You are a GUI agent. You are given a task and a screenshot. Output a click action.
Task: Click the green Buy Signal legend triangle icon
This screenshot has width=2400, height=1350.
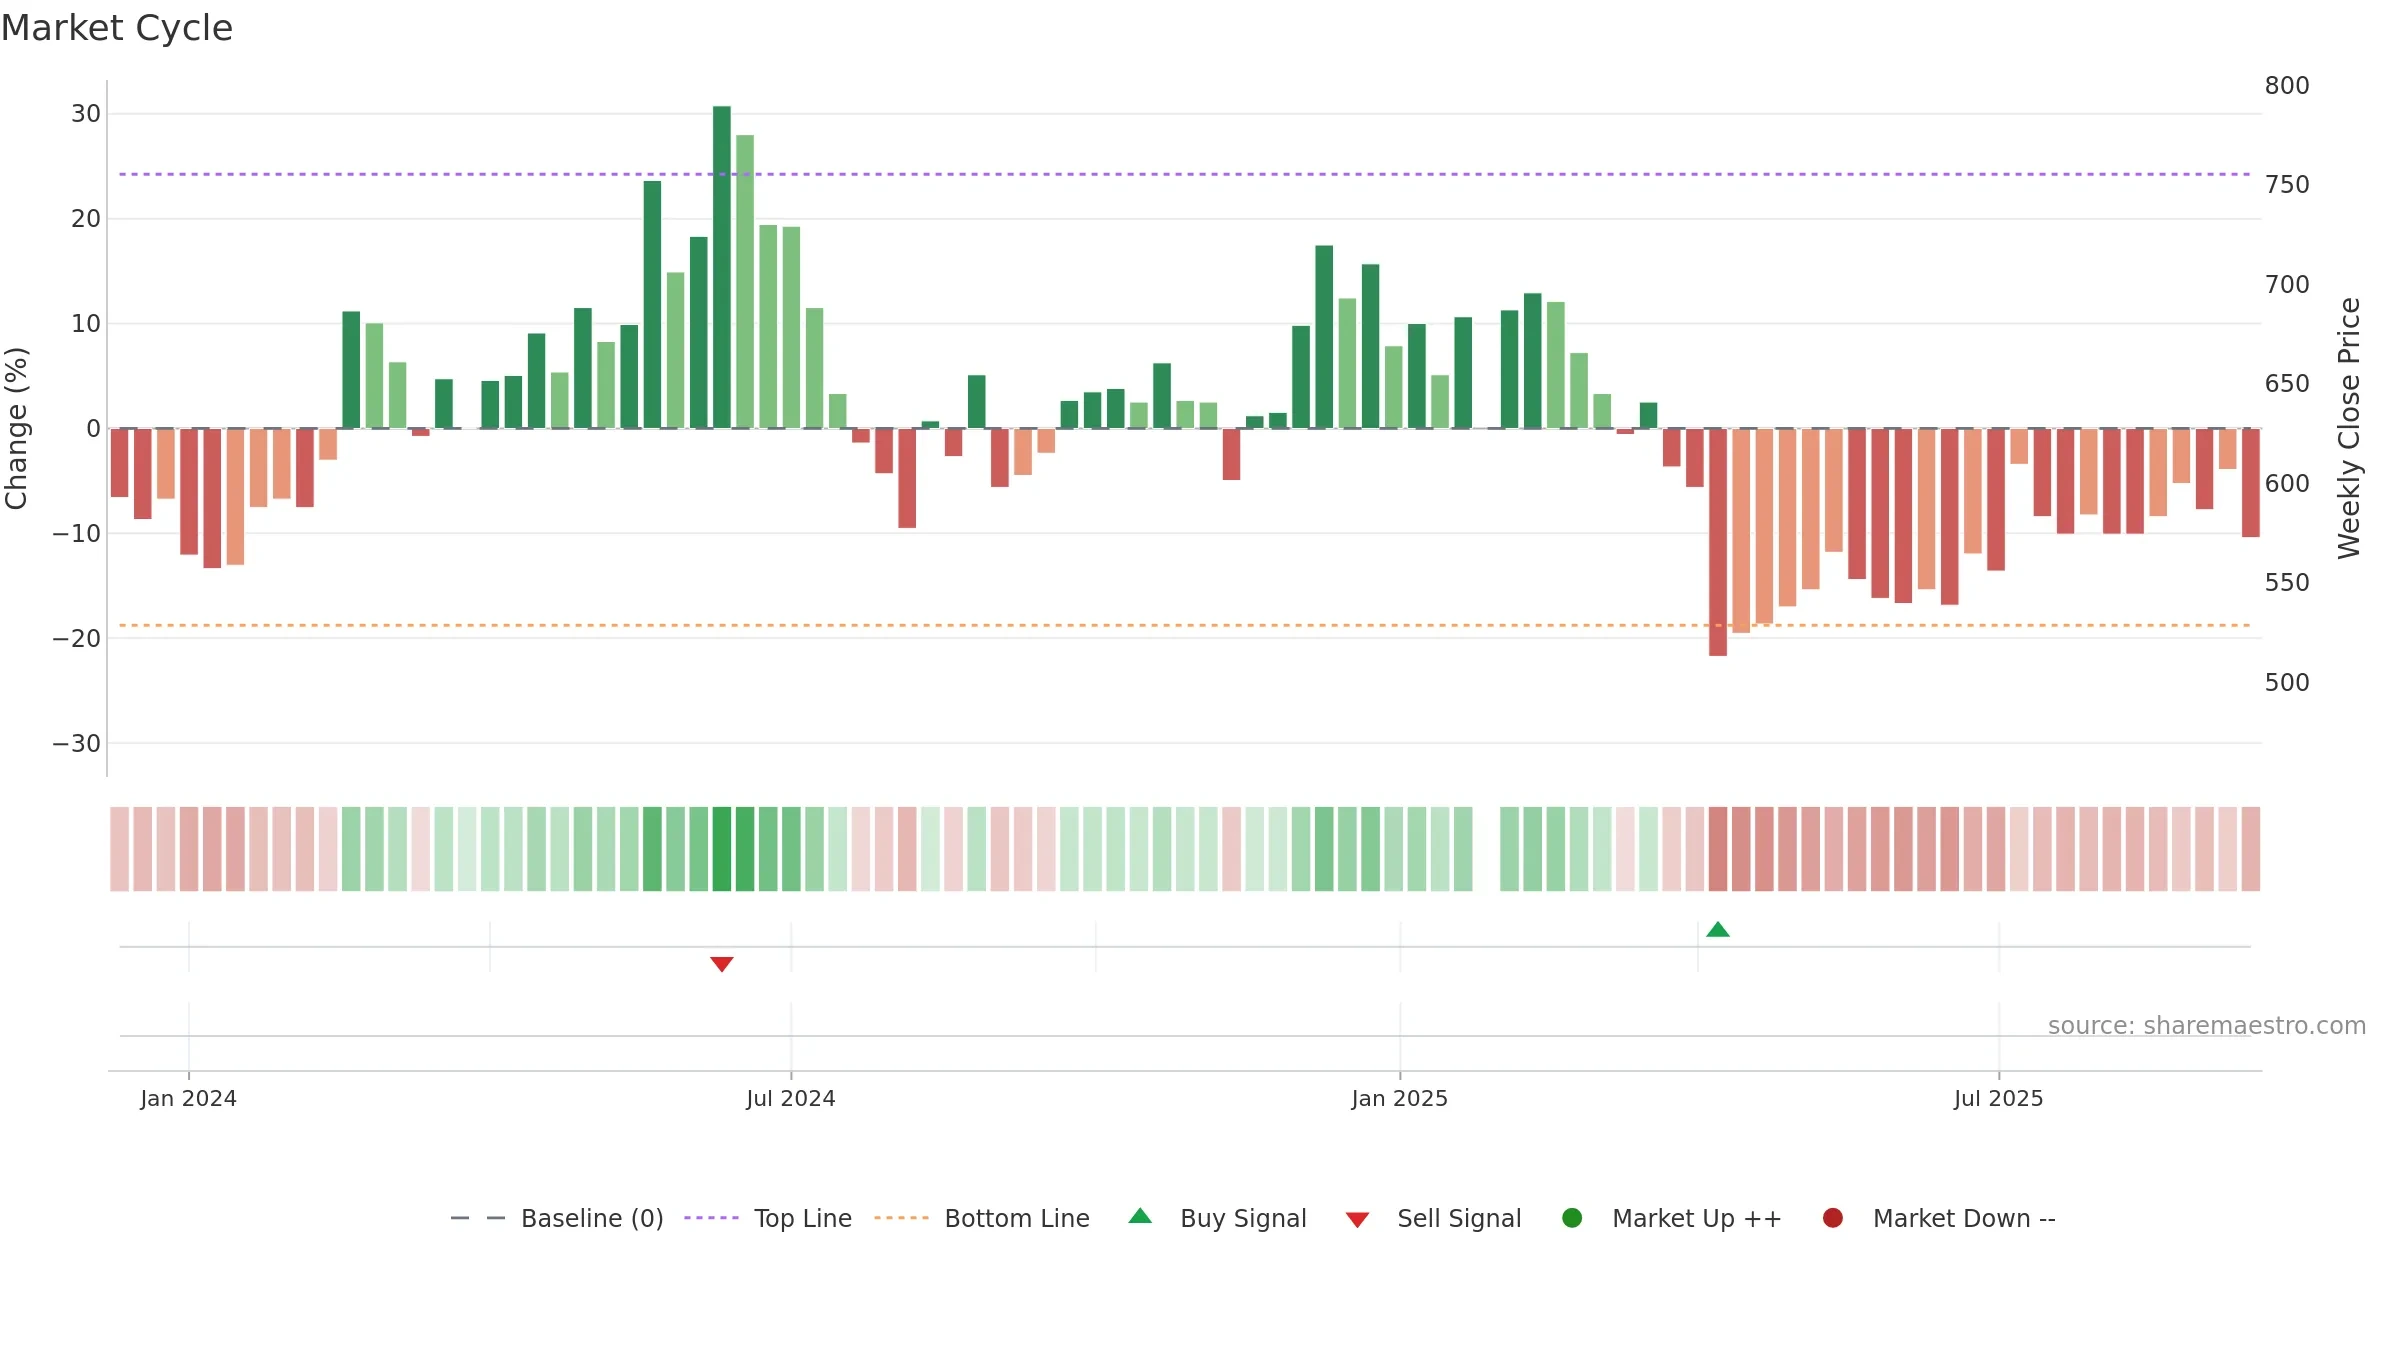point(1140,1216)
